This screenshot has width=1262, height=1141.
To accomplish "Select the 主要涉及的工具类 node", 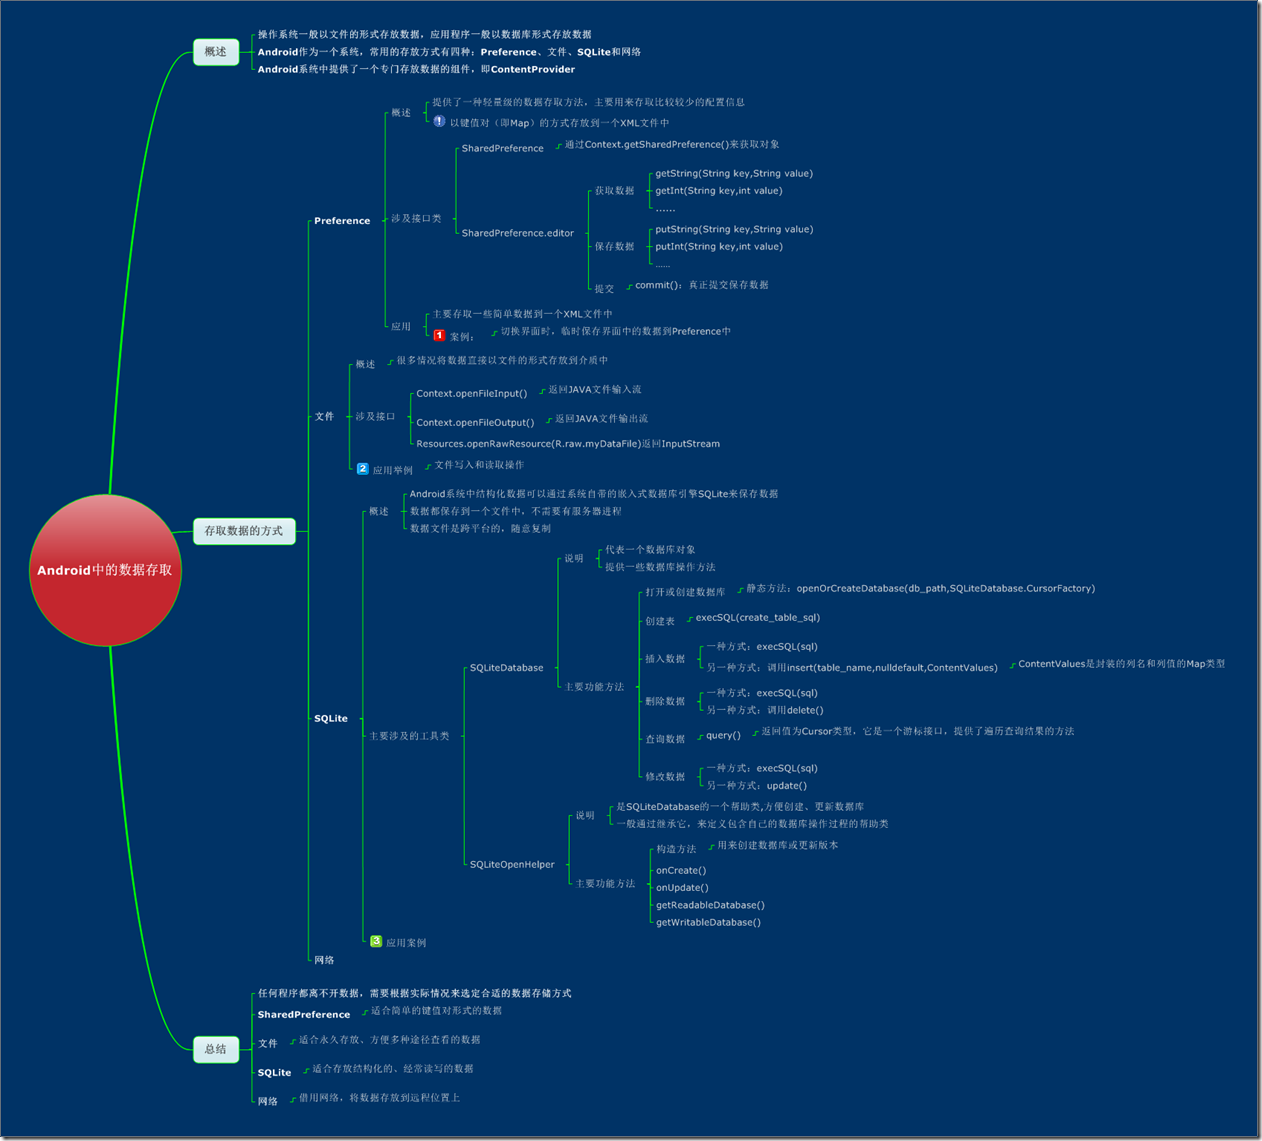I will [x=410, y=736].
